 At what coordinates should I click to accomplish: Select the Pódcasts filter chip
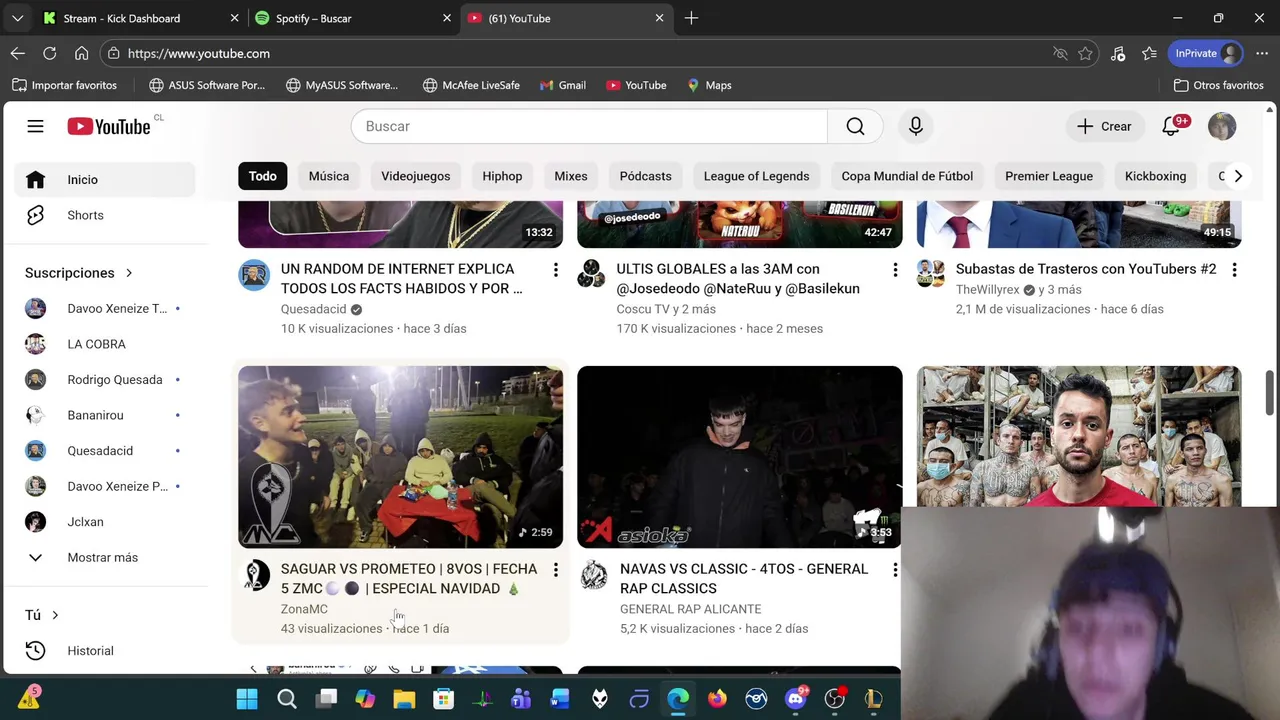[x=646, y=176]
